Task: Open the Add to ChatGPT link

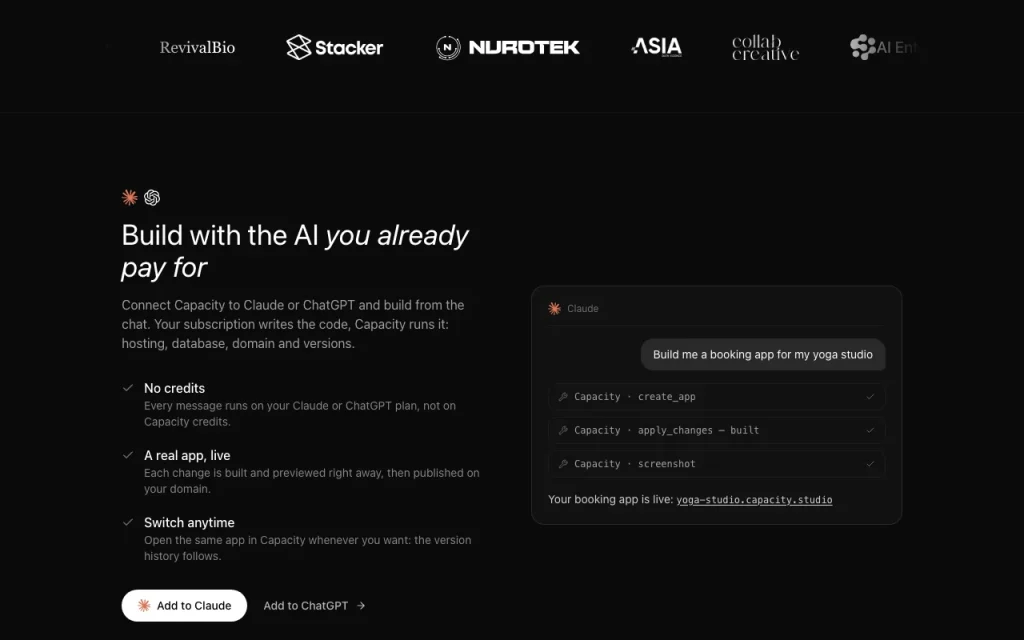Action: [x=314, y=606]
